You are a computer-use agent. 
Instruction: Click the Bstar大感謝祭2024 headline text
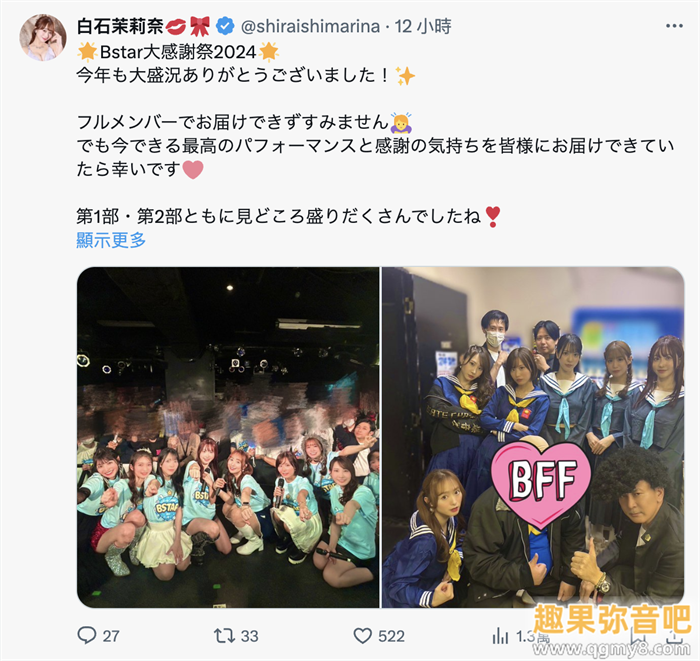178,52
